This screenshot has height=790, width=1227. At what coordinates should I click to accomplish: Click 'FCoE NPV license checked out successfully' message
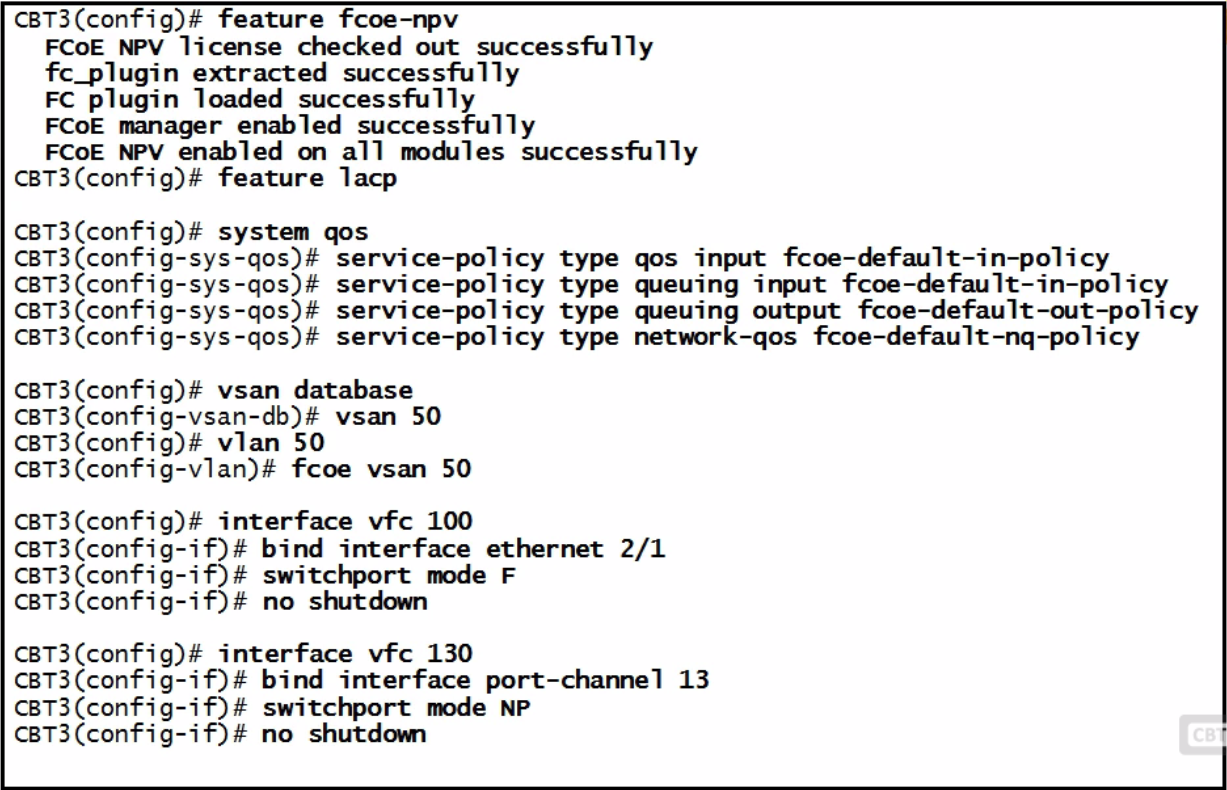(x=349, y=47)
